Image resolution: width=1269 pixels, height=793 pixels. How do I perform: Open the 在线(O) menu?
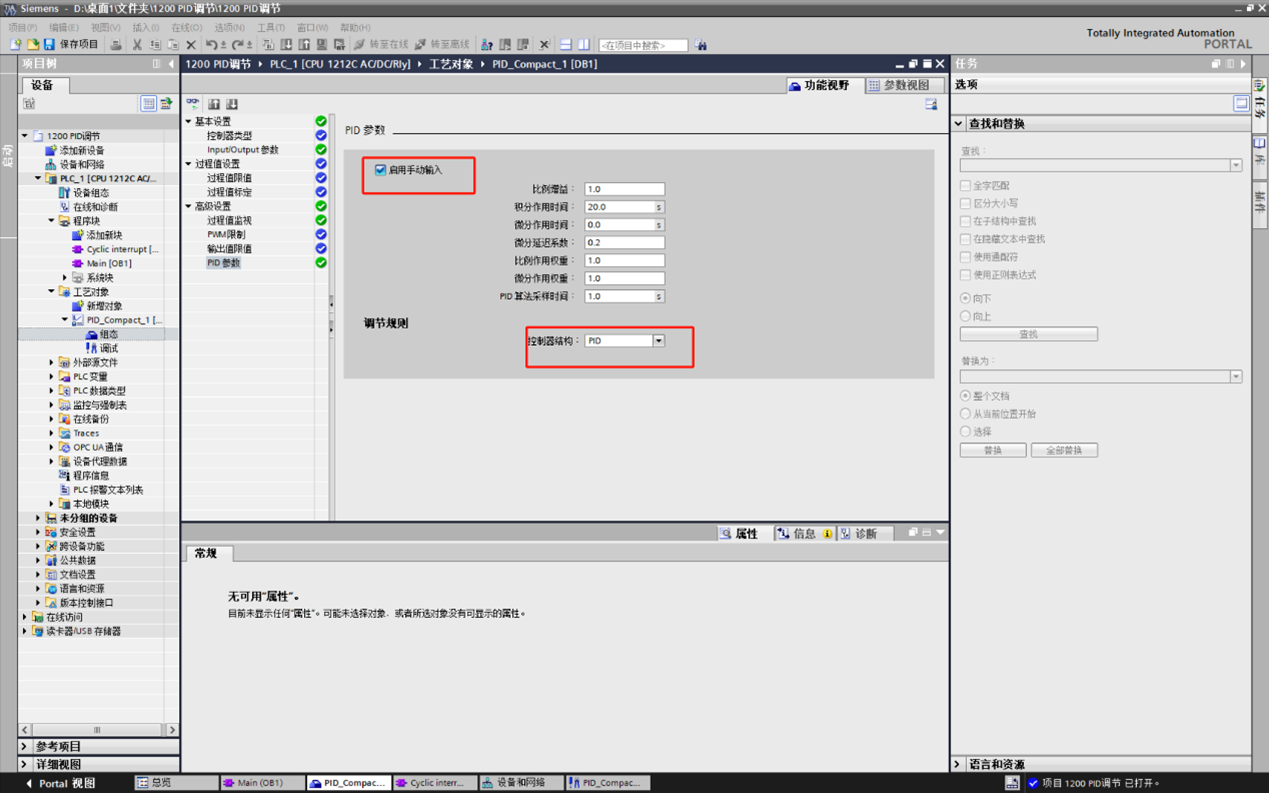coord(187,28)
